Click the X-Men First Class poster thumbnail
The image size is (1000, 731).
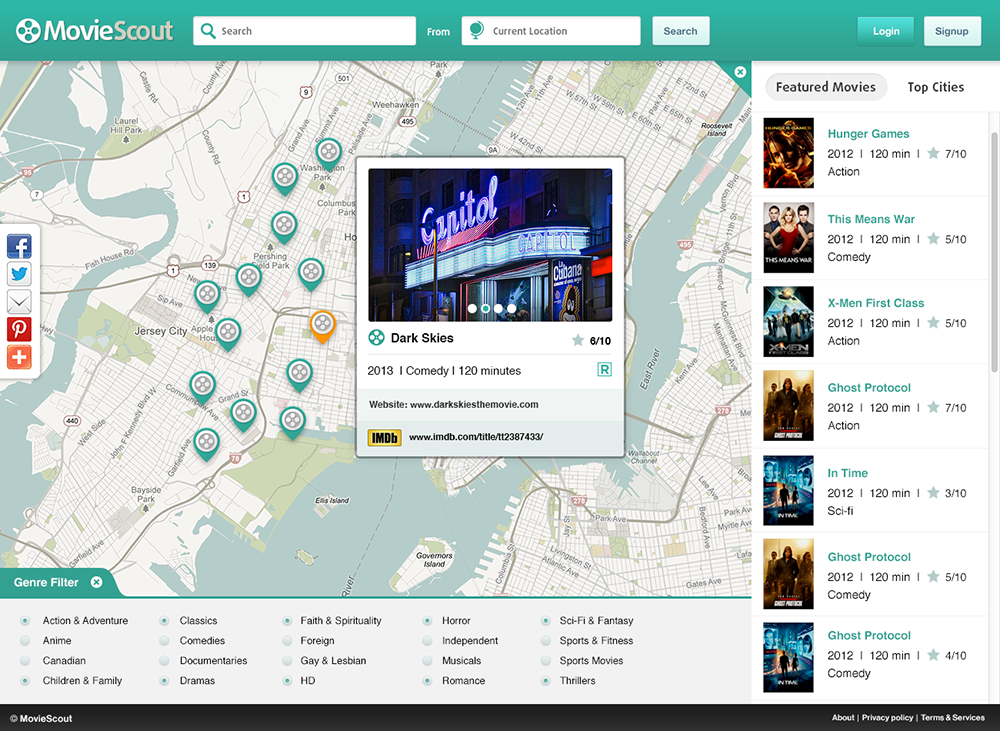788,322
